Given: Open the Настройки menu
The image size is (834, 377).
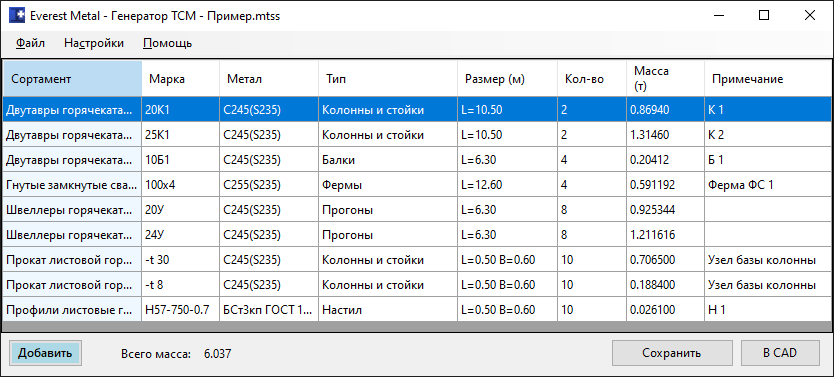Looking at the screenshot, I should [x=94, y=43].
